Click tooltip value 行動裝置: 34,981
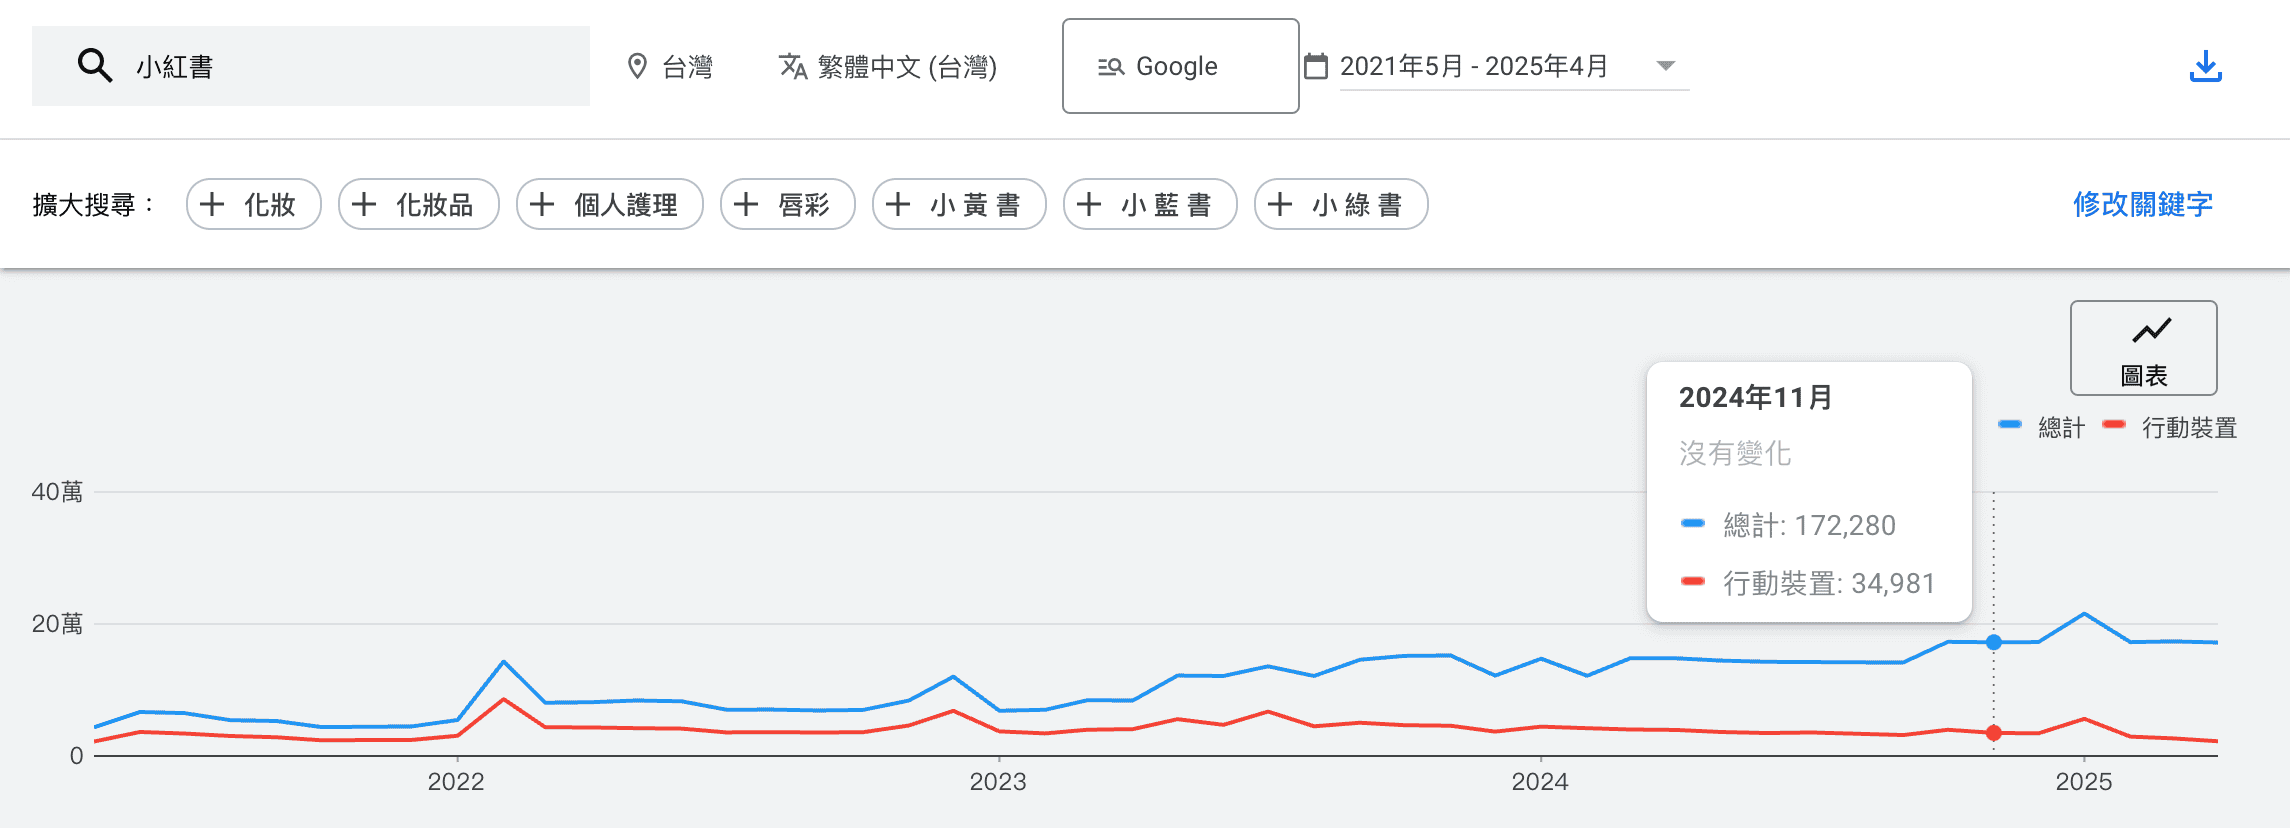This screenshot has height=828, width=2290. (x=1829, y=583)
